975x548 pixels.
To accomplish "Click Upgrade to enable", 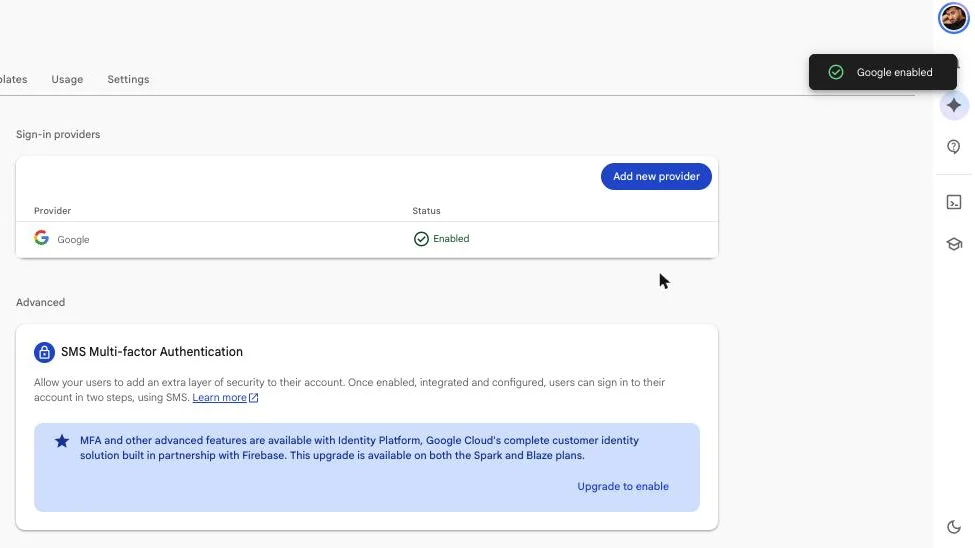I will (x=622, y=486).
